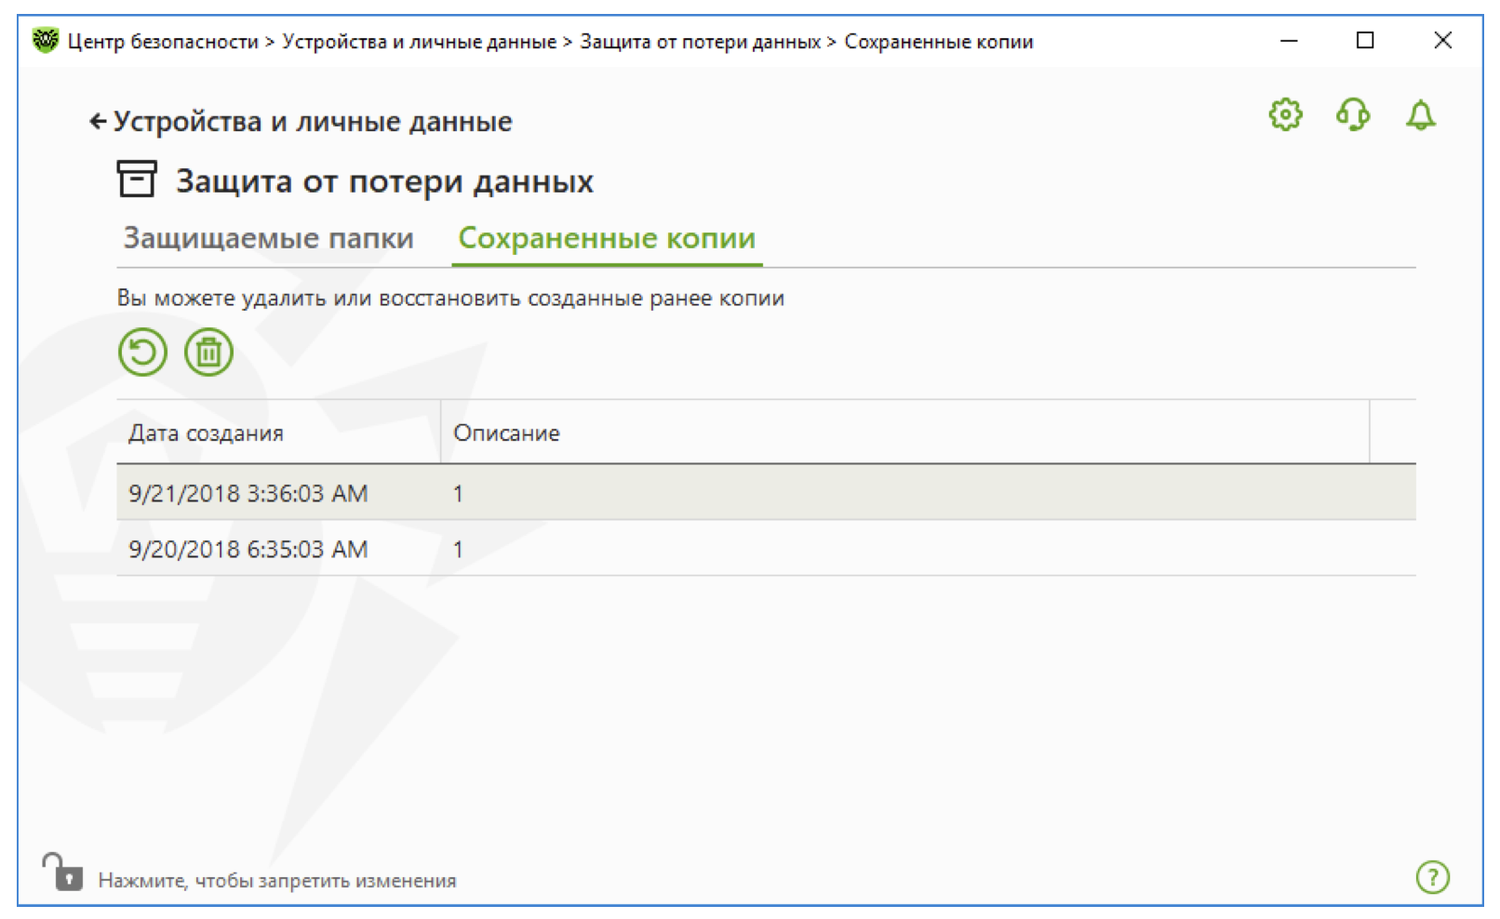The image size is (1500, 919).
Task: Click the delete copy trash icon
Action: click(x=208, y=352)
